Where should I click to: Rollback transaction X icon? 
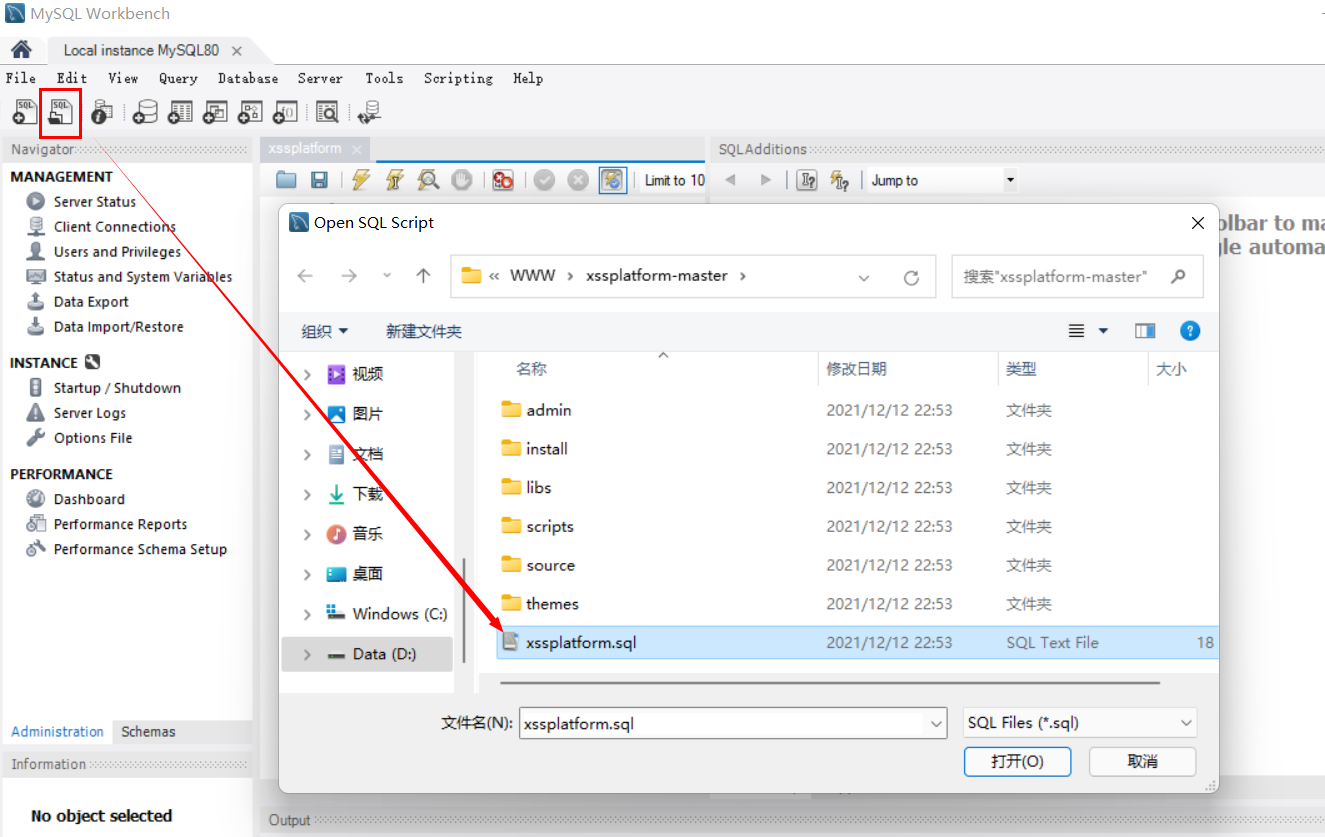578,180
